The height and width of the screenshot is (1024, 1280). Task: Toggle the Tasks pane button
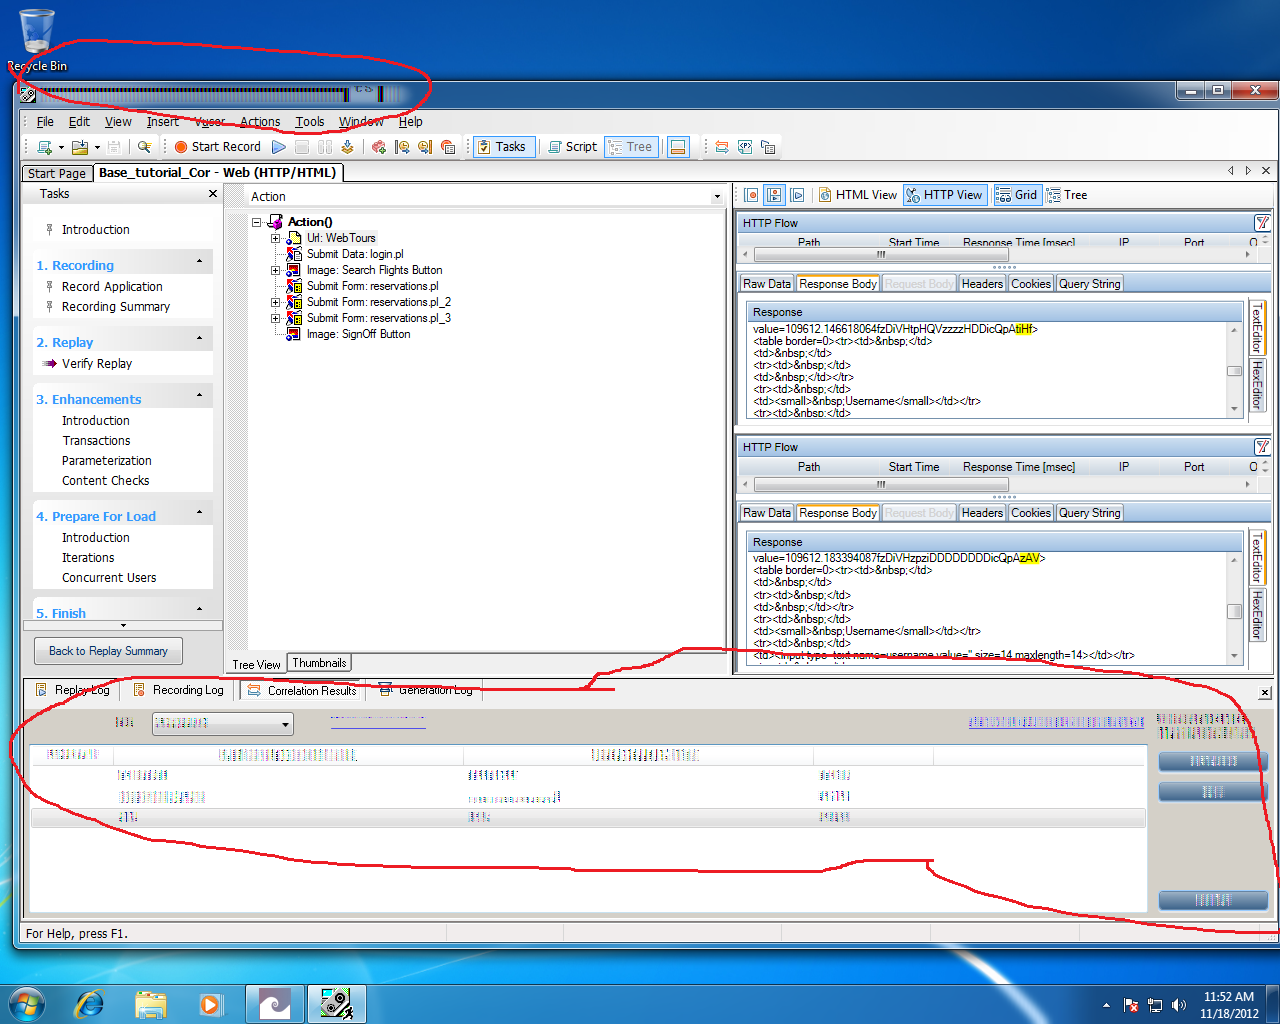[503, 147]
